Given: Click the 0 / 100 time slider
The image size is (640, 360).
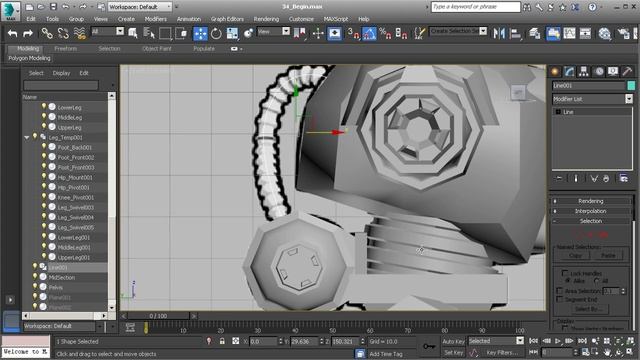Looking at the screenshot, I should 158,316.
